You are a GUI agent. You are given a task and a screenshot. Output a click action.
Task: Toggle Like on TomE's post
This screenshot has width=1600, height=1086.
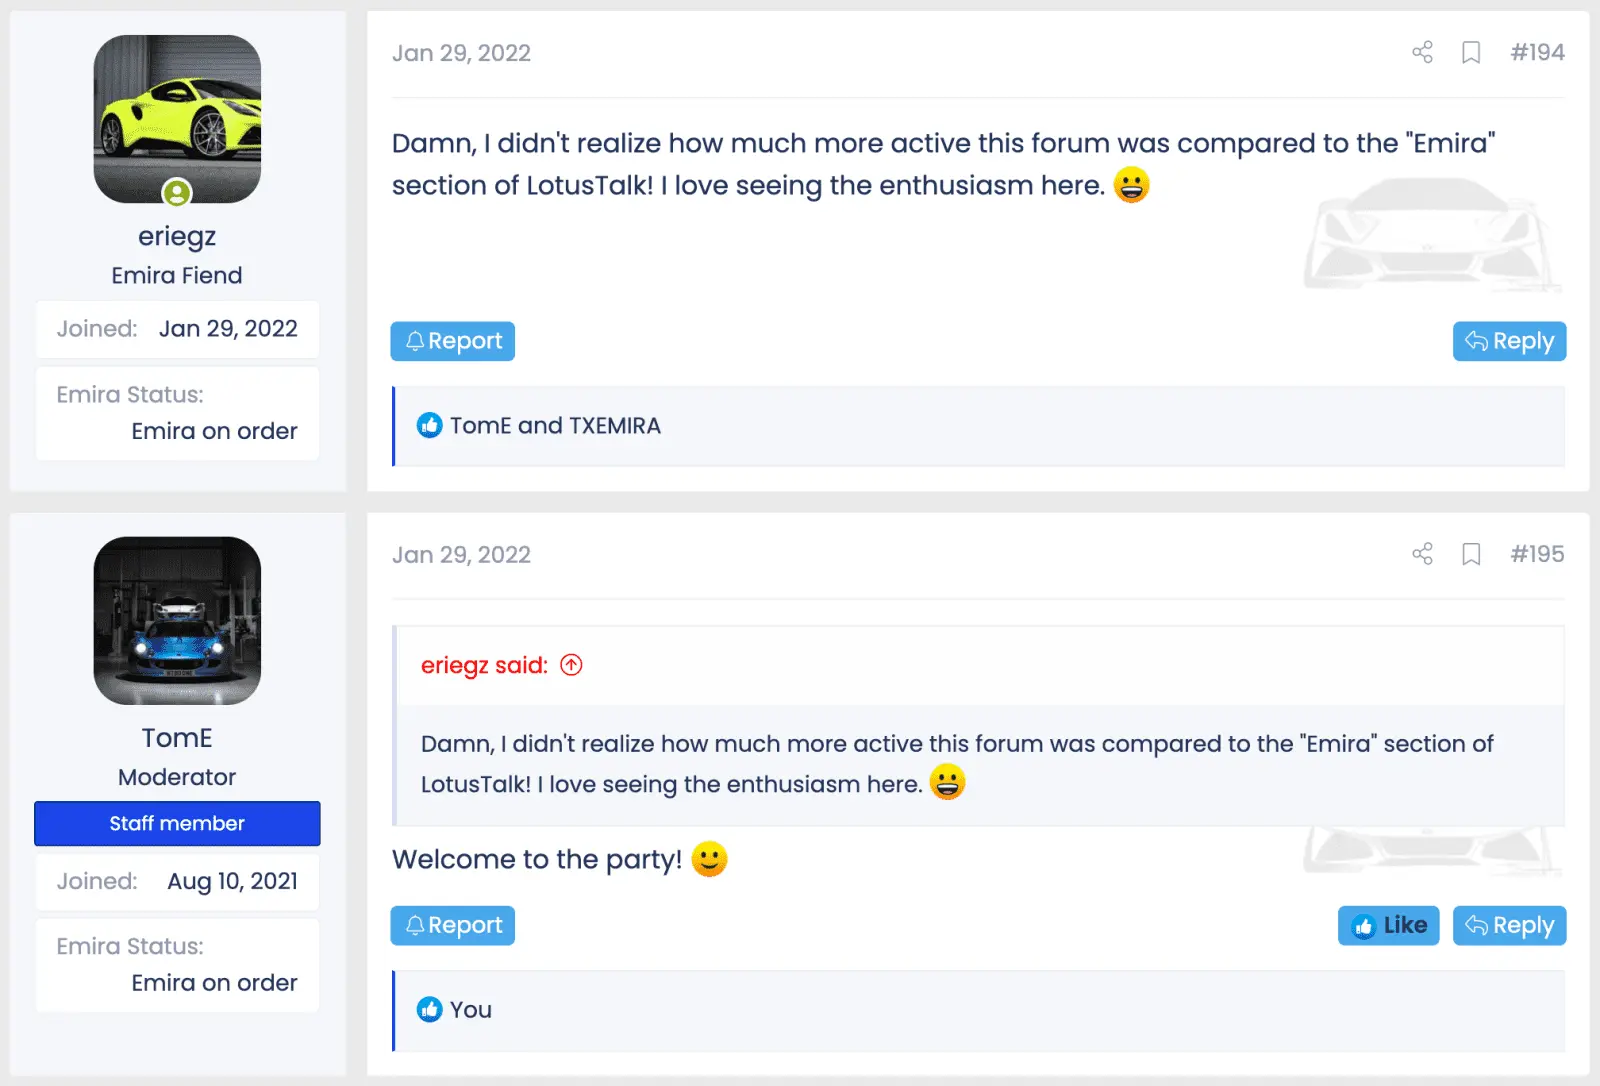tap(1388, 926)
